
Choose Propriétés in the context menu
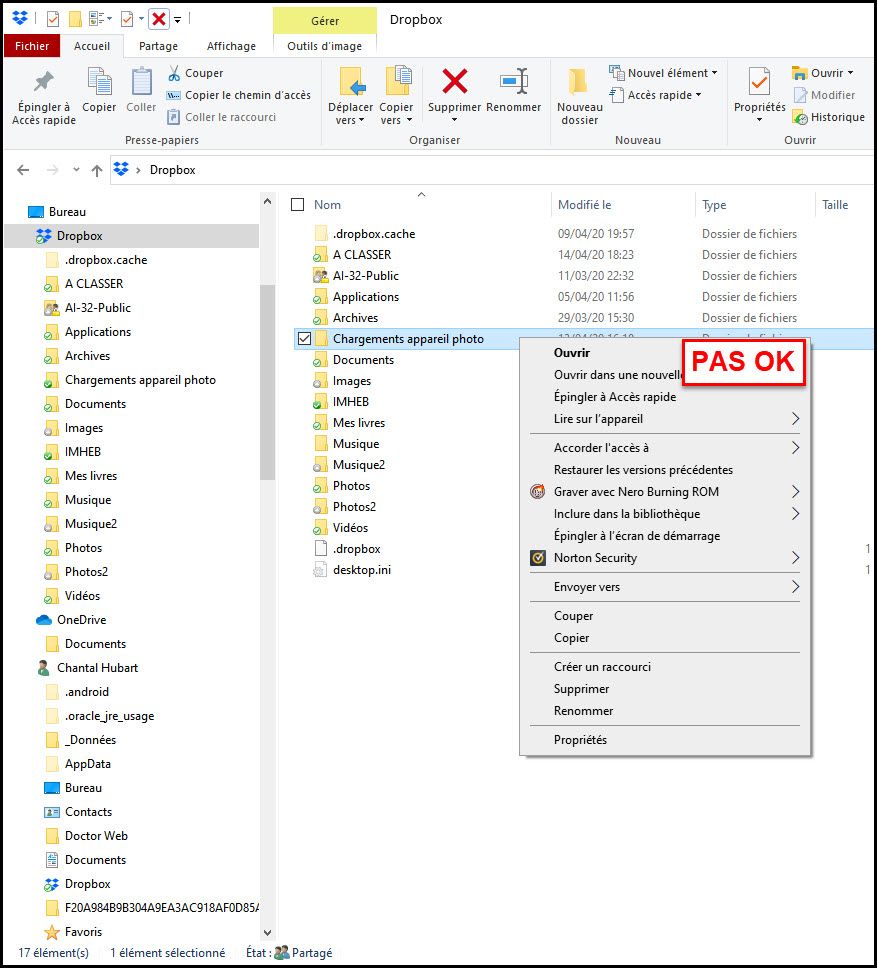click(665, 740)
